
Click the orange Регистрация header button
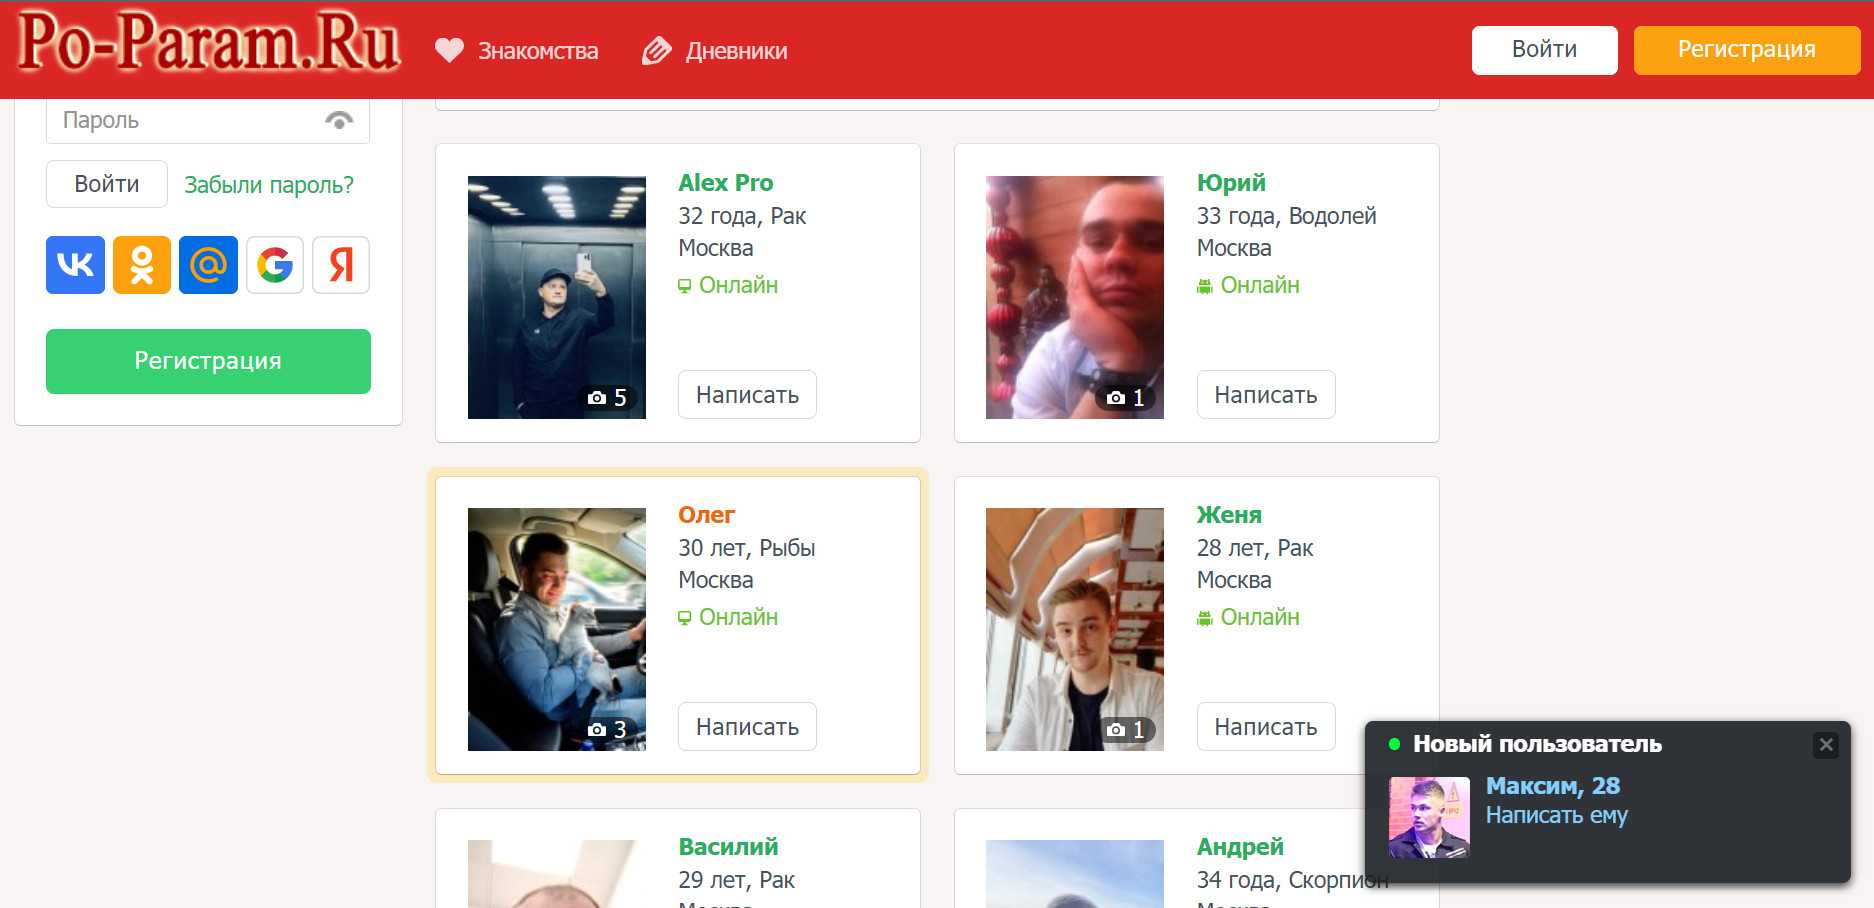click(x=1746, y=50)
